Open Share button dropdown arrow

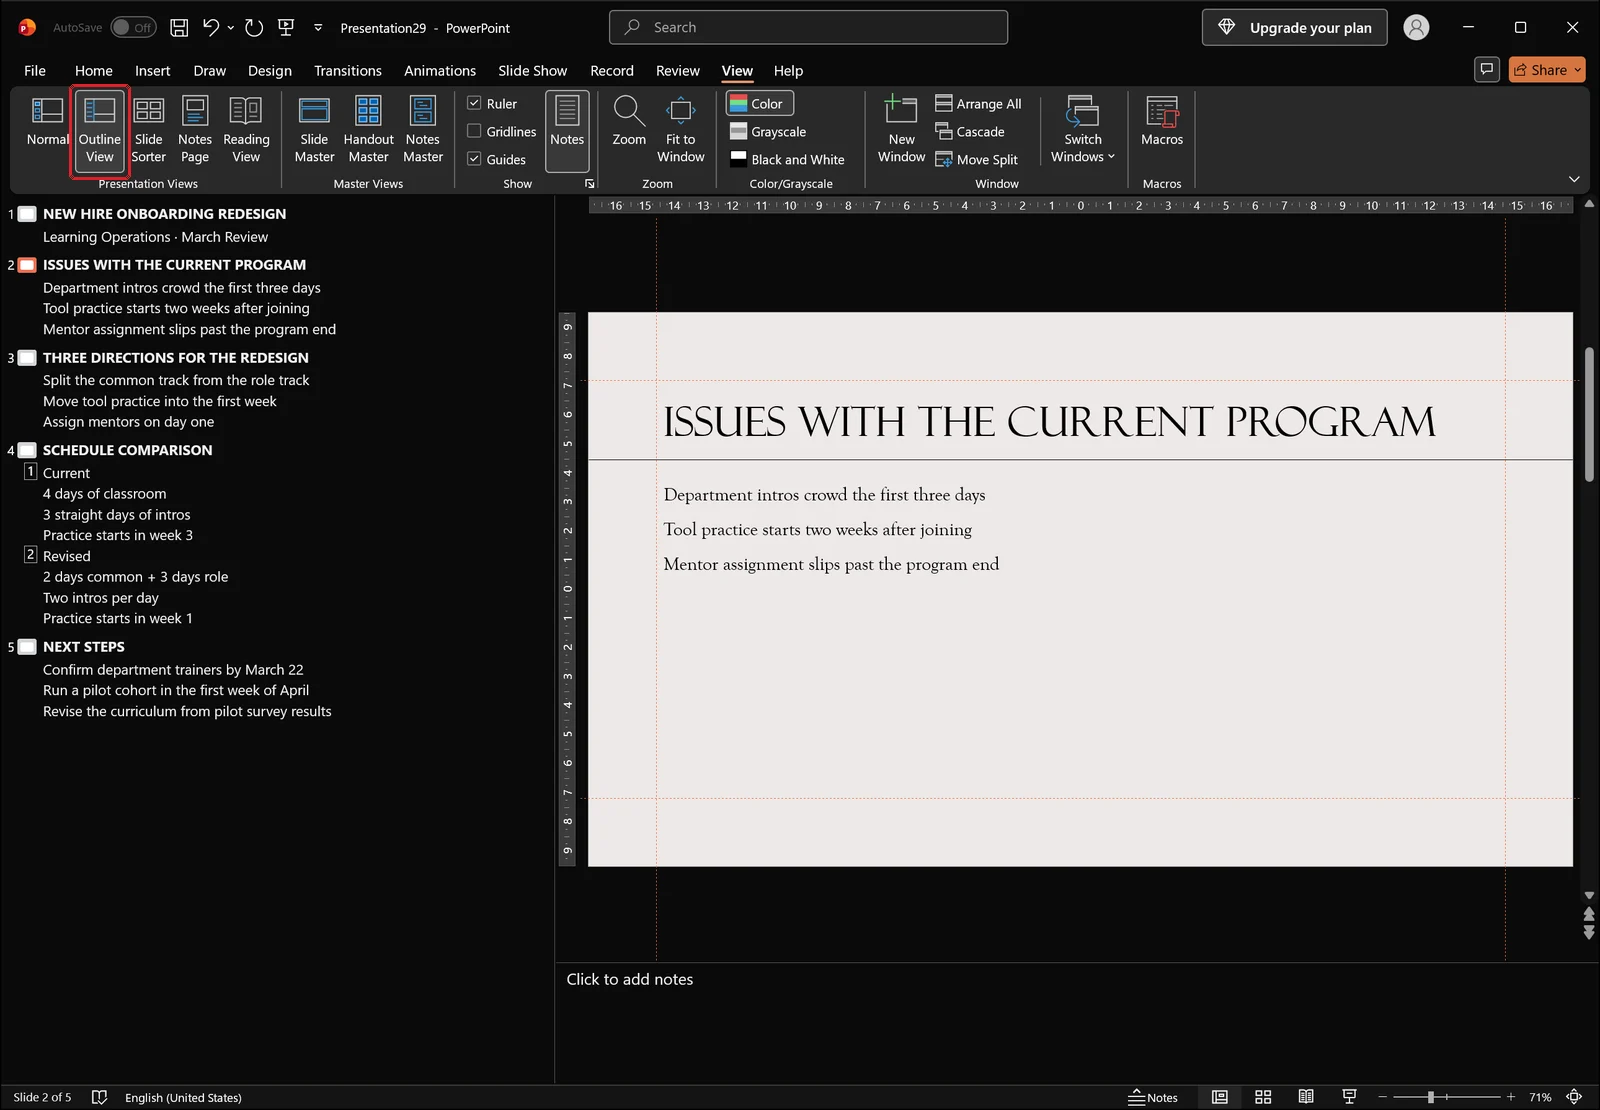point(1578,70)
